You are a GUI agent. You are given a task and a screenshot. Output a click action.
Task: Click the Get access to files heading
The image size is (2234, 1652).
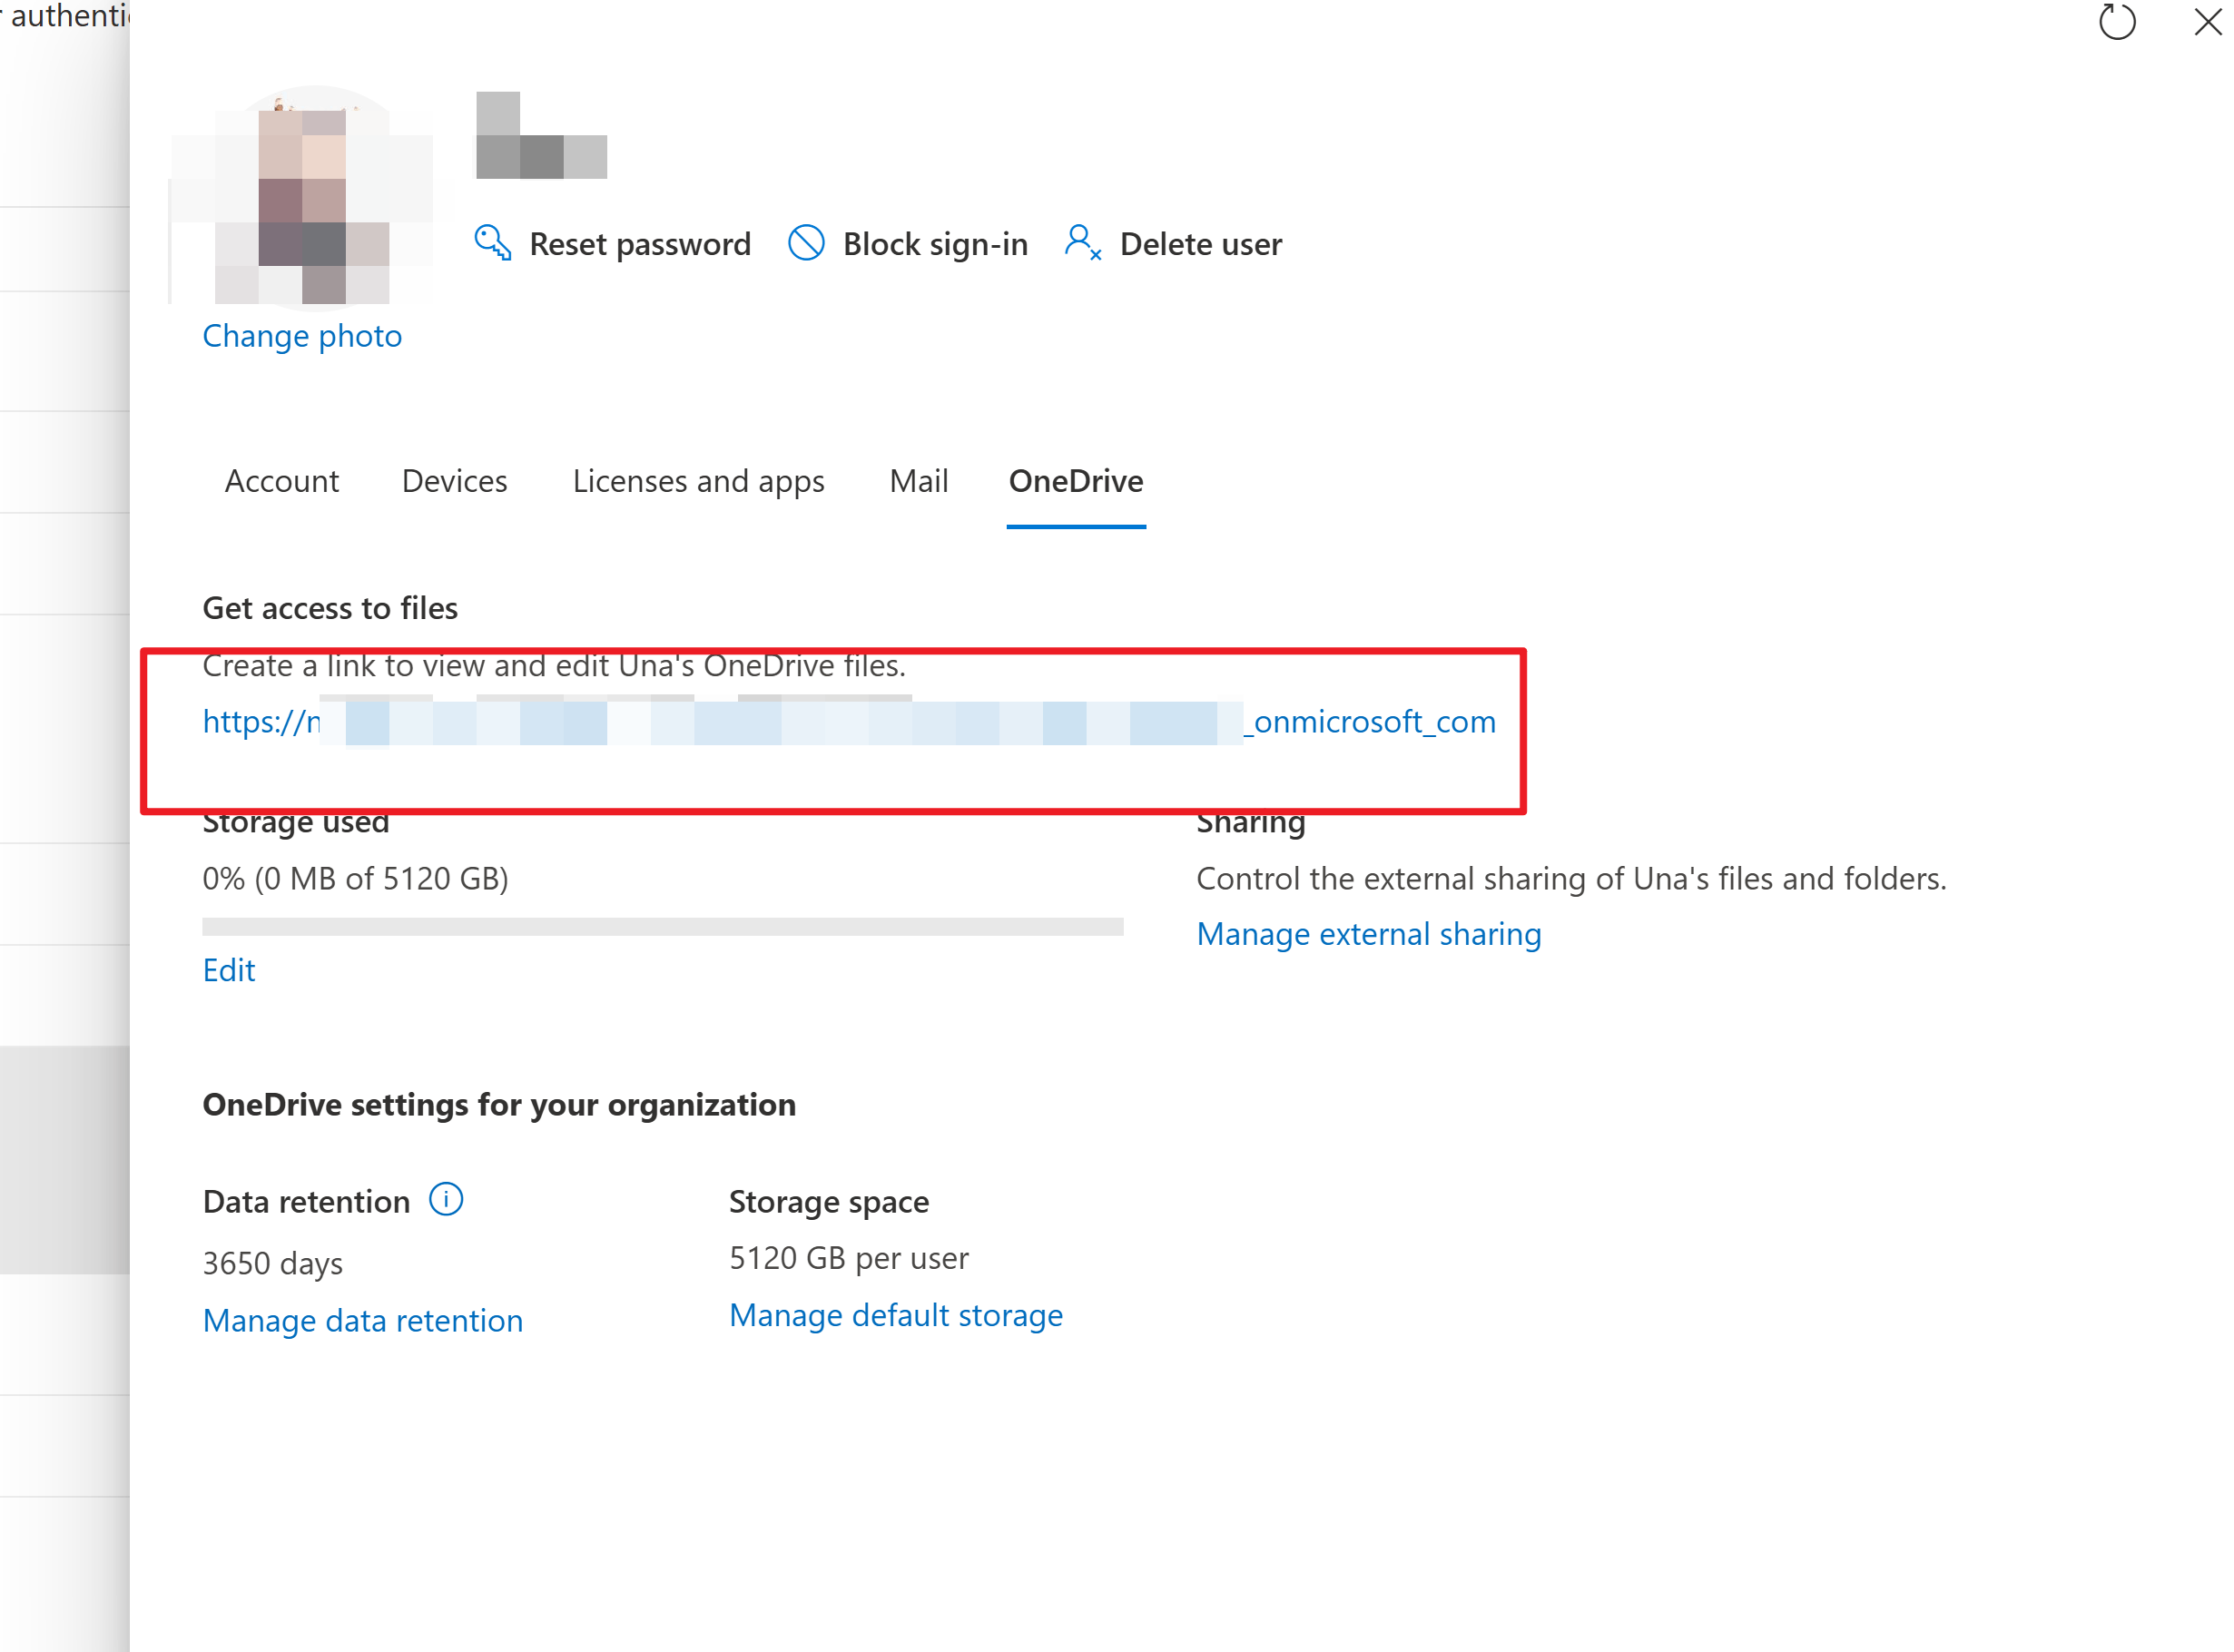point(330,607)
